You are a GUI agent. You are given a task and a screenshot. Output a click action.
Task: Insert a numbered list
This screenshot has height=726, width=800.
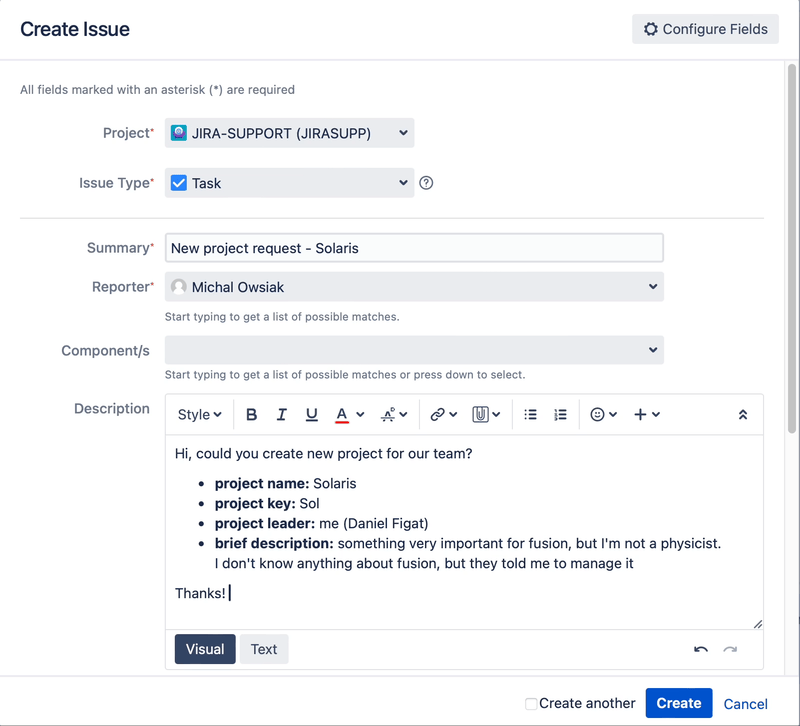point(560,415)
